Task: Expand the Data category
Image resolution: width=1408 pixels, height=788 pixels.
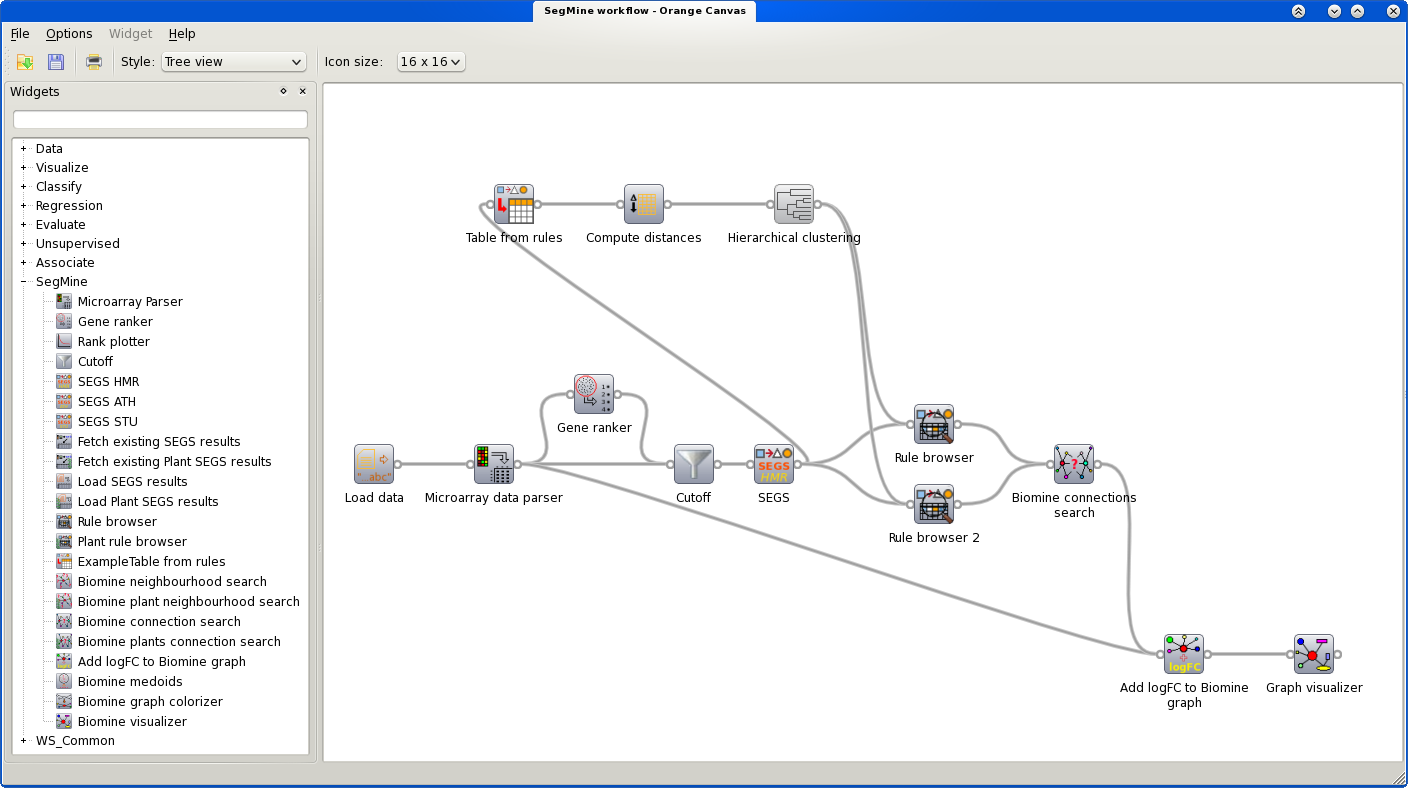Action: tap(23, 149)
